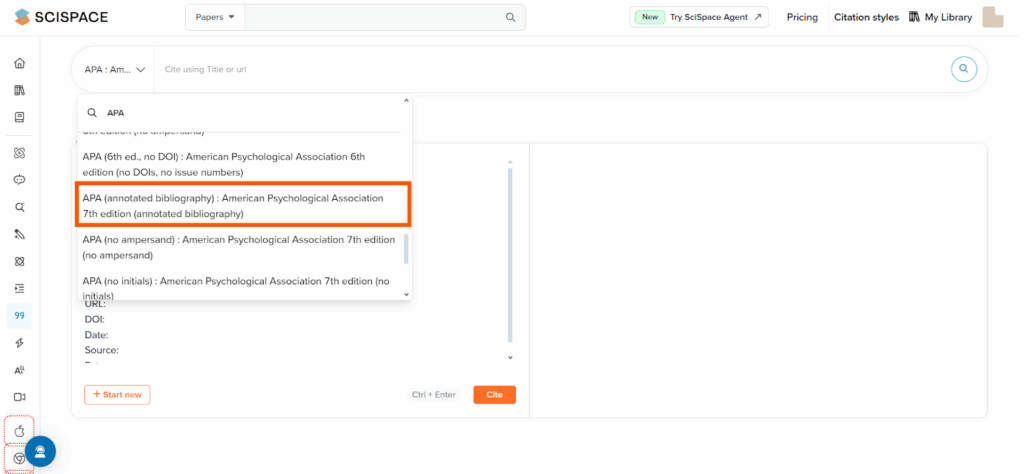
Task: Open the pen writer sidebar icon
Action: (20, 234)
